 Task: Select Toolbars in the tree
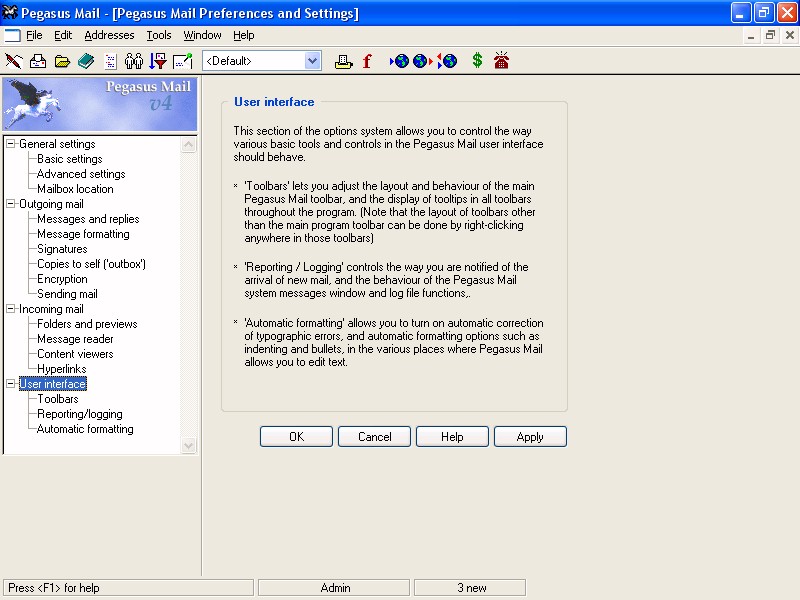[x=58, y=399]
